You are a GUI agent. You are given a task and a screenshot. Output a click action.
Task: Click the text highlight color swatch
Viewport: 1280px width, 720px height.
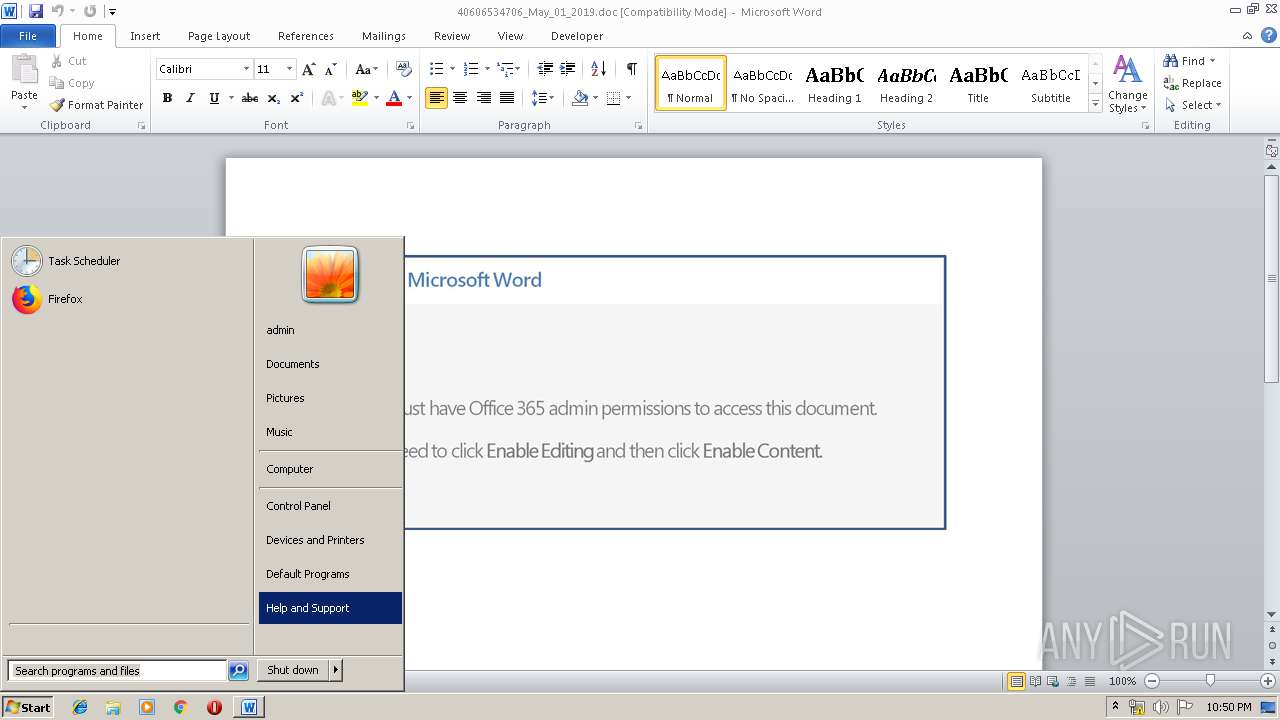tap(360, 98)
